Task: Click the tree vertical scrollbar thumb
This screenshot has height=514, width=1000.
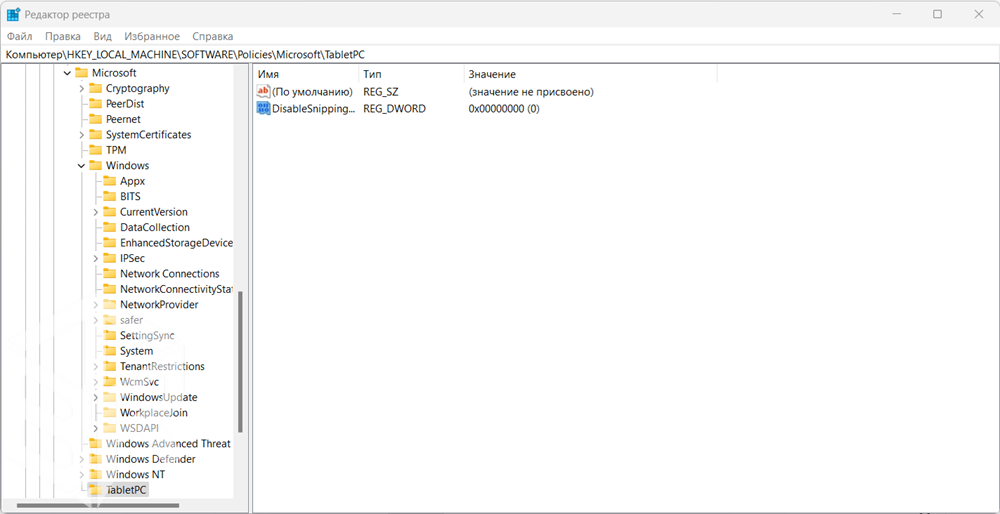Action: pyautogui.click(x=240, y=362)
